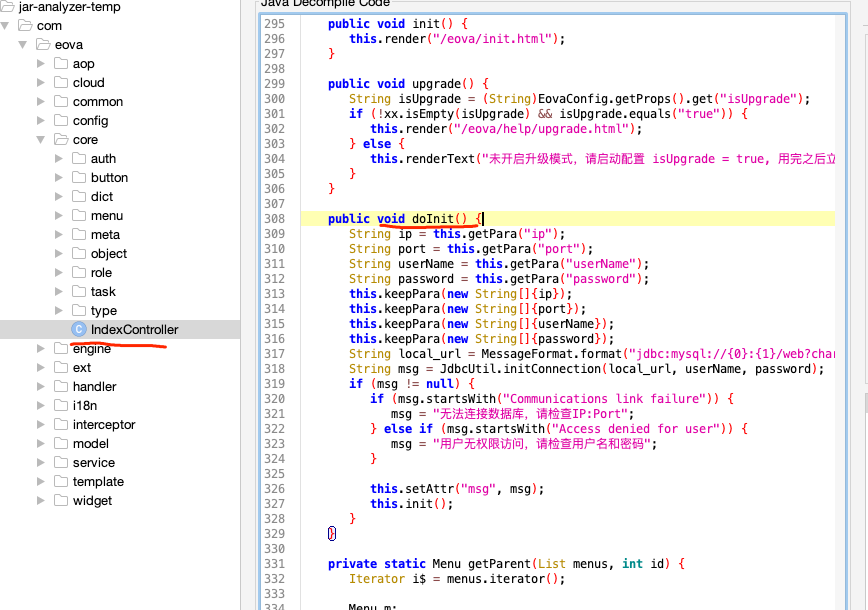
Task: Expand the cloud package
Action: click(x=40, y=82)
